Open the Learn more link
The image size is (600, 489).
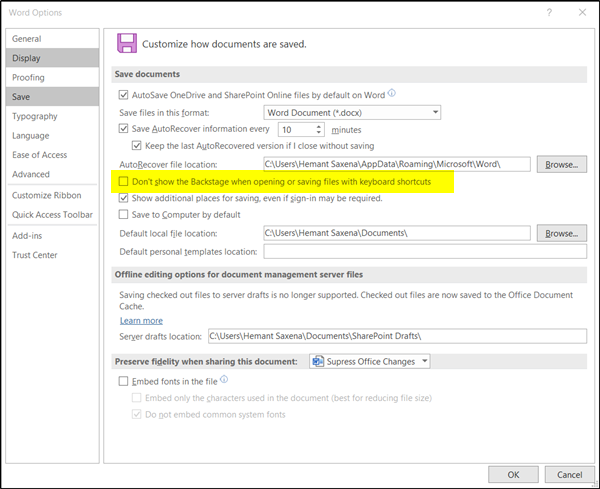[141, 320]
